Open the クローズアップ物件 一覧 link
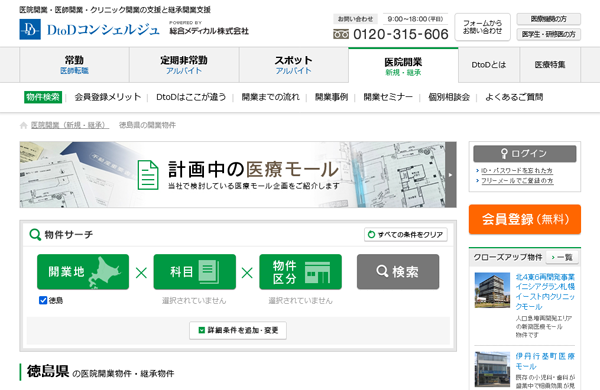Viewport: 600px width, 390px height. click(x=562, y=257)
